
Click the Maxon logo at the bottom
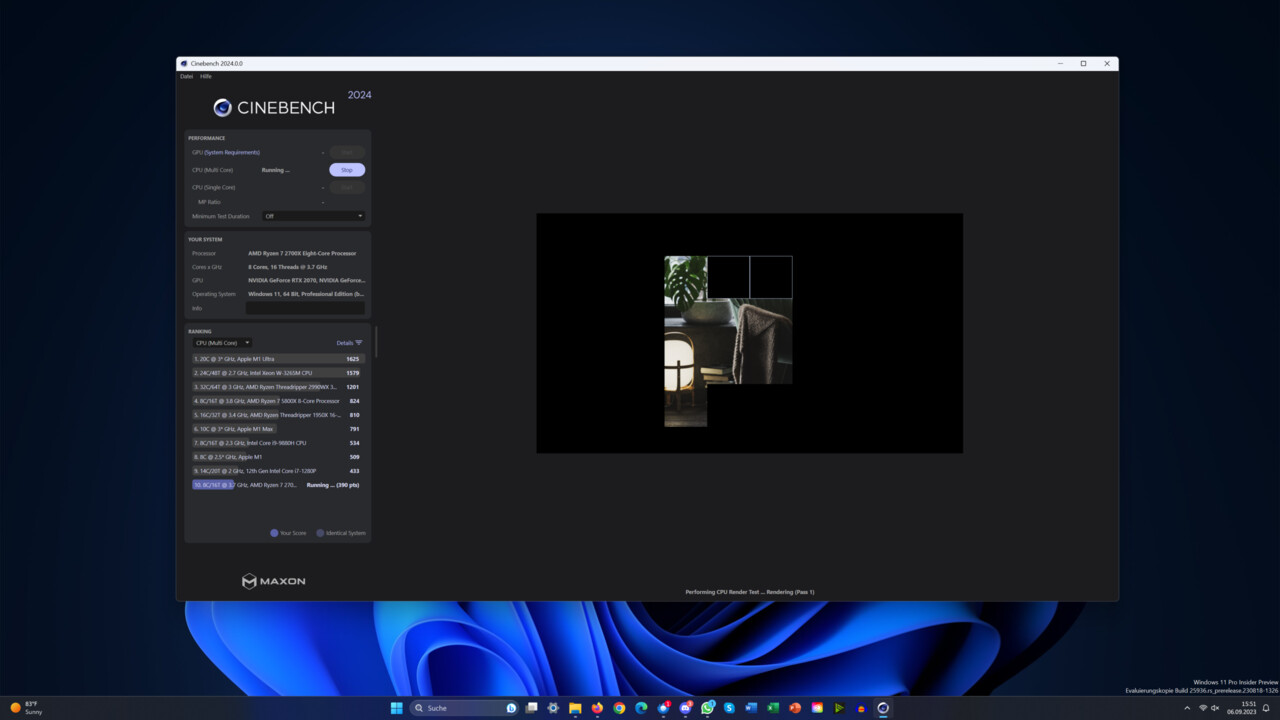coord(274,581)
